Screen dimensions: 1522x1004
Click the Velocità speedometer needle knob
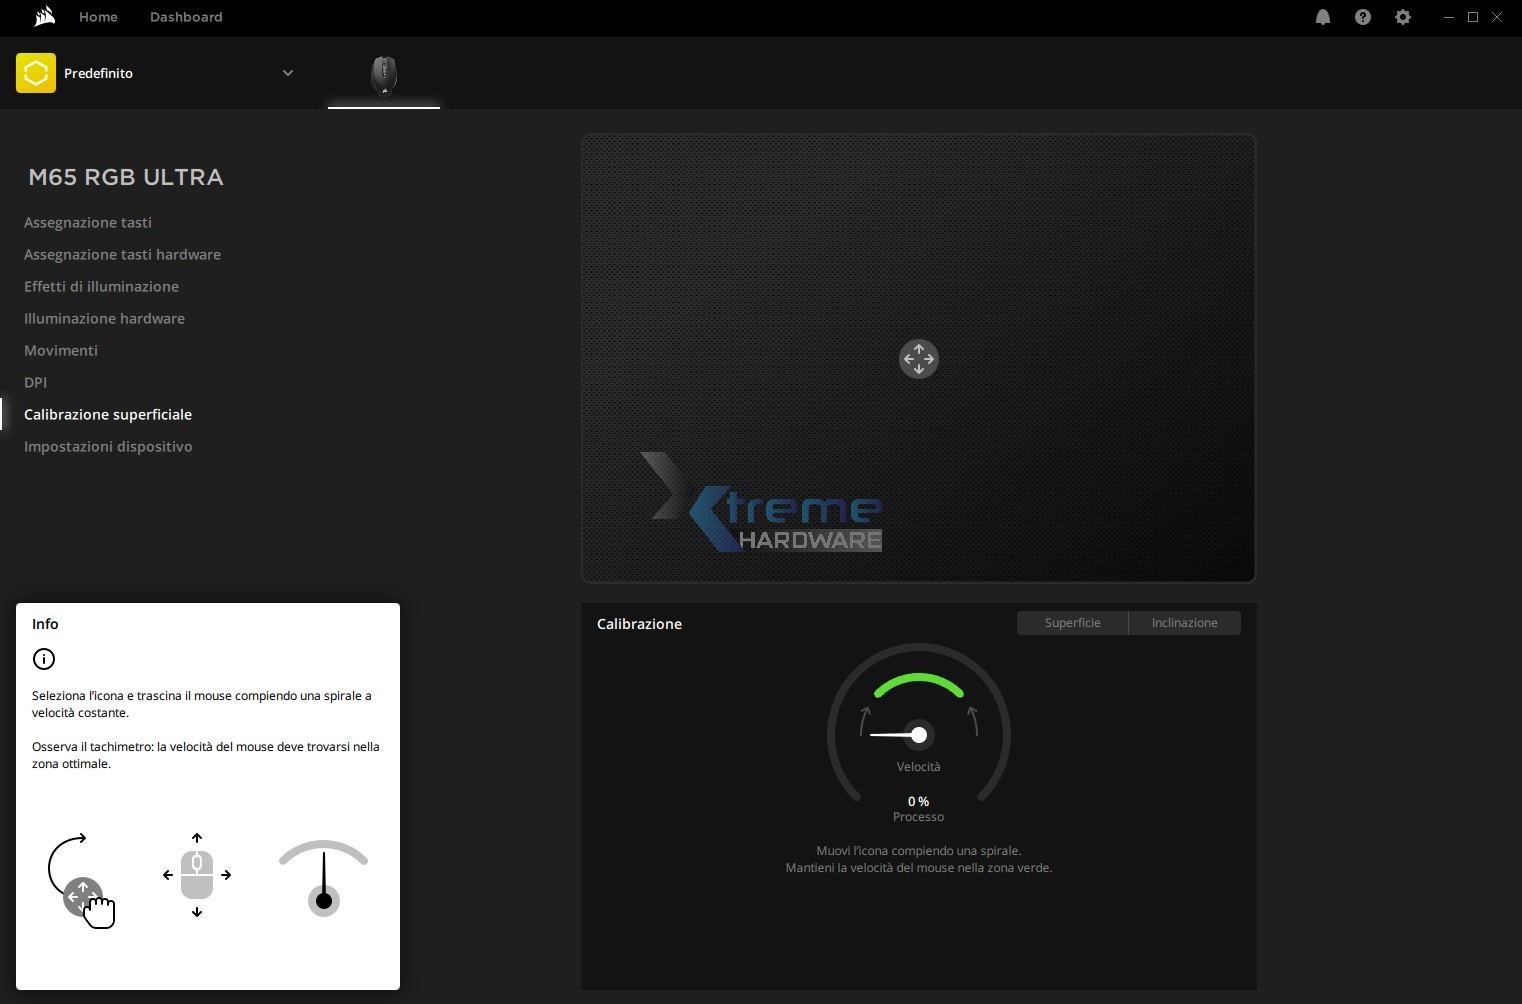[918, 735]
